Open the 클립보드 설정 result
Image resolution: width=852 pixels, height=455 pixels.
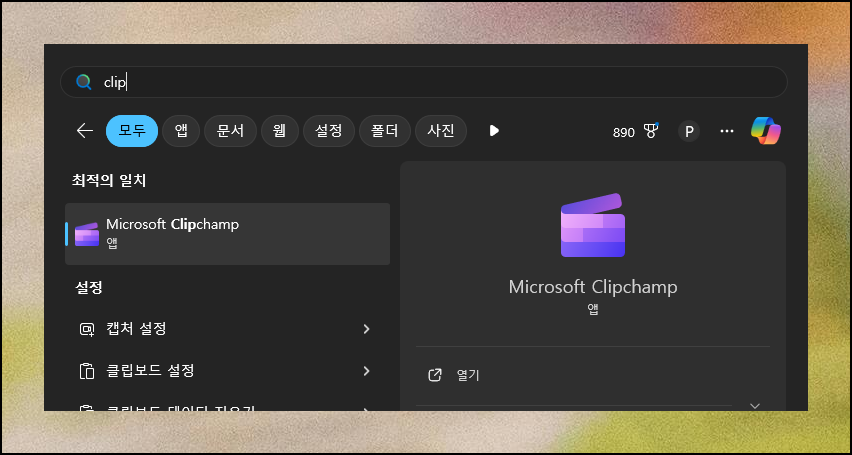tap(227, 371)
